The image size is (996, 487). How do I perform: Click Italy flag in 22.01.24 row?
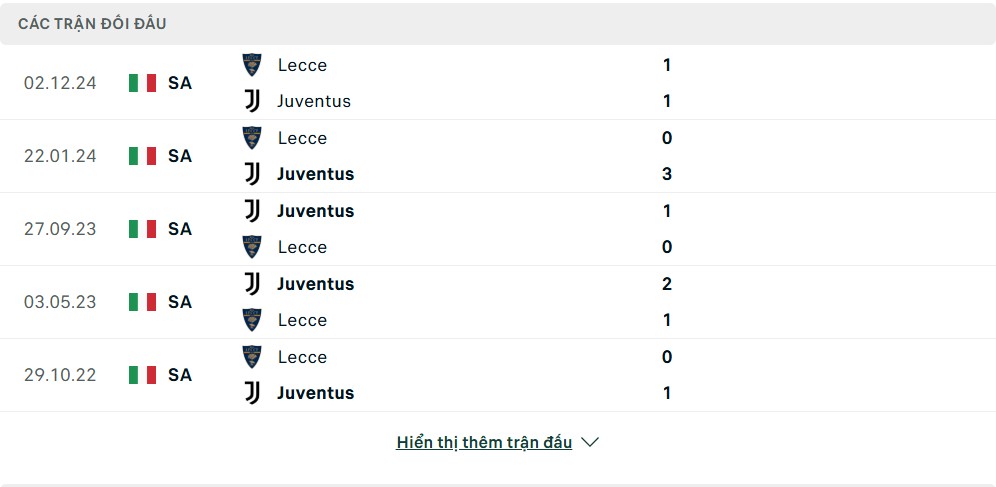(142, 156)
